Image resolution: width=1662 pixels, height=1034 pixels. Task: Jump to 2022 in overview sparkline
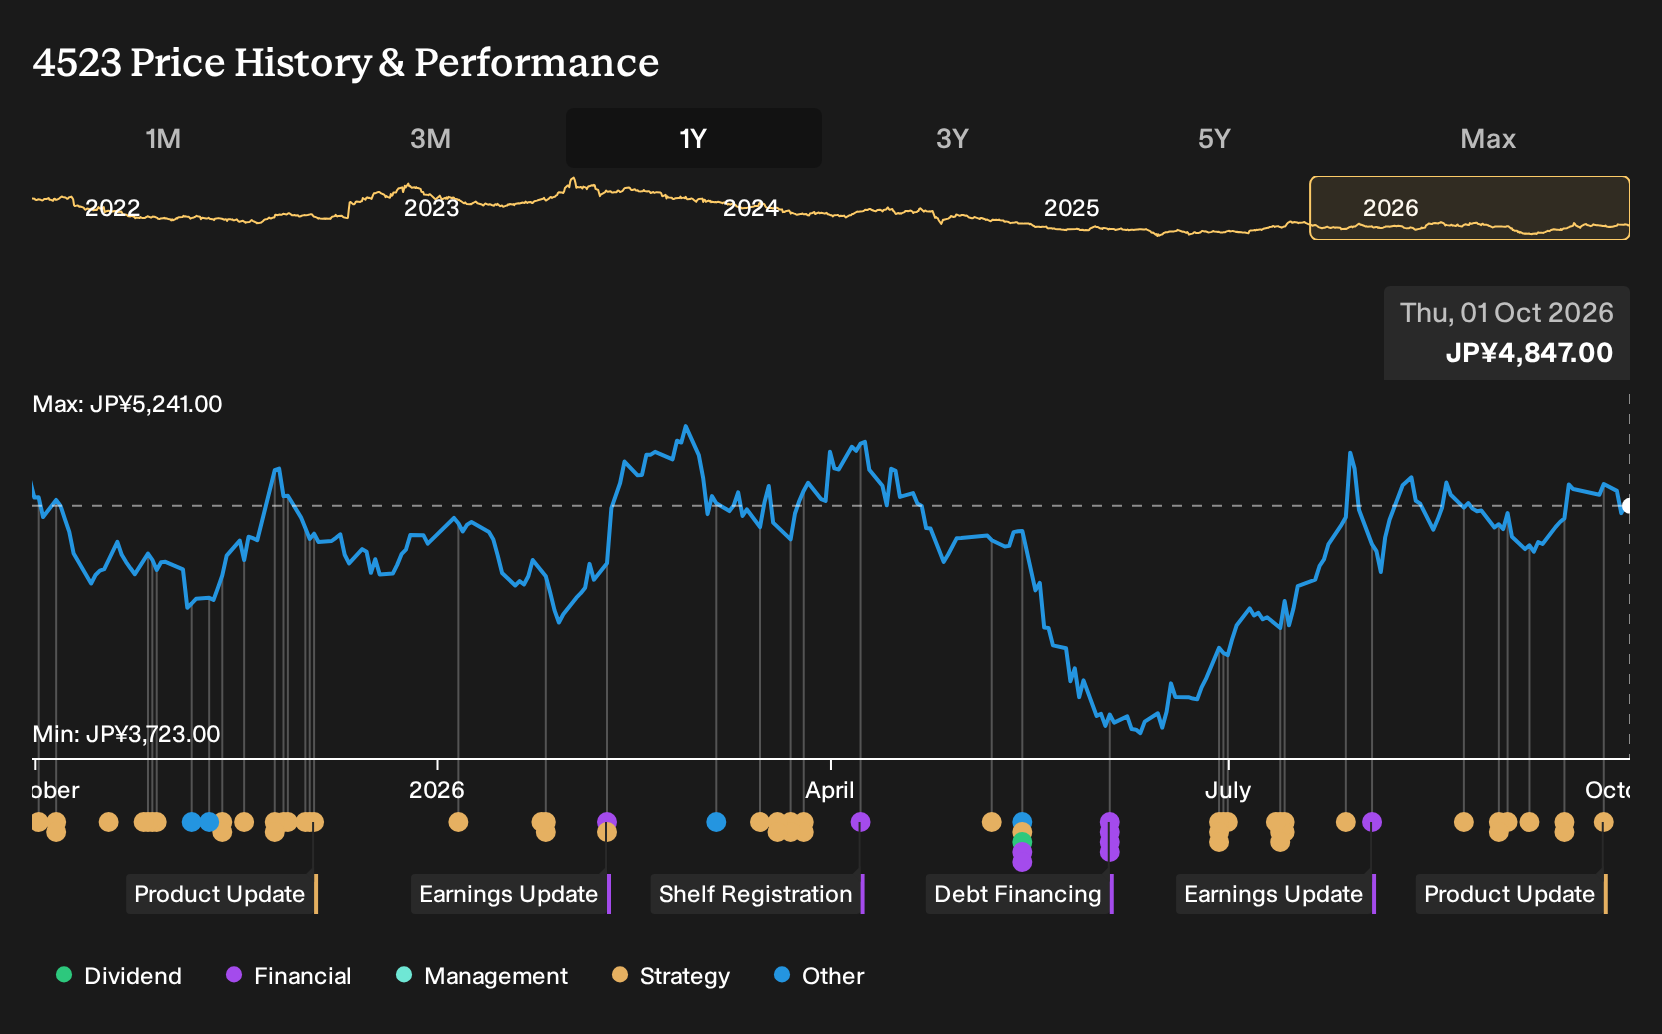click(112, 208)
